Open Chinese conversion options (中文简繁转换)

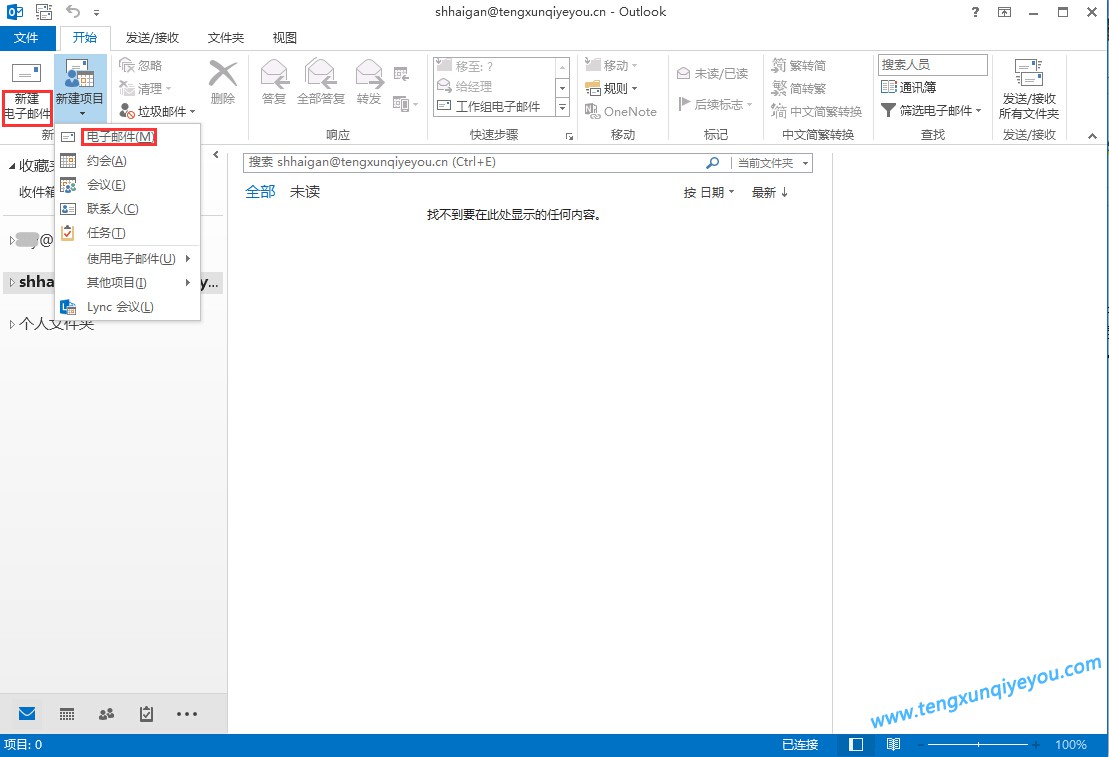816,111
